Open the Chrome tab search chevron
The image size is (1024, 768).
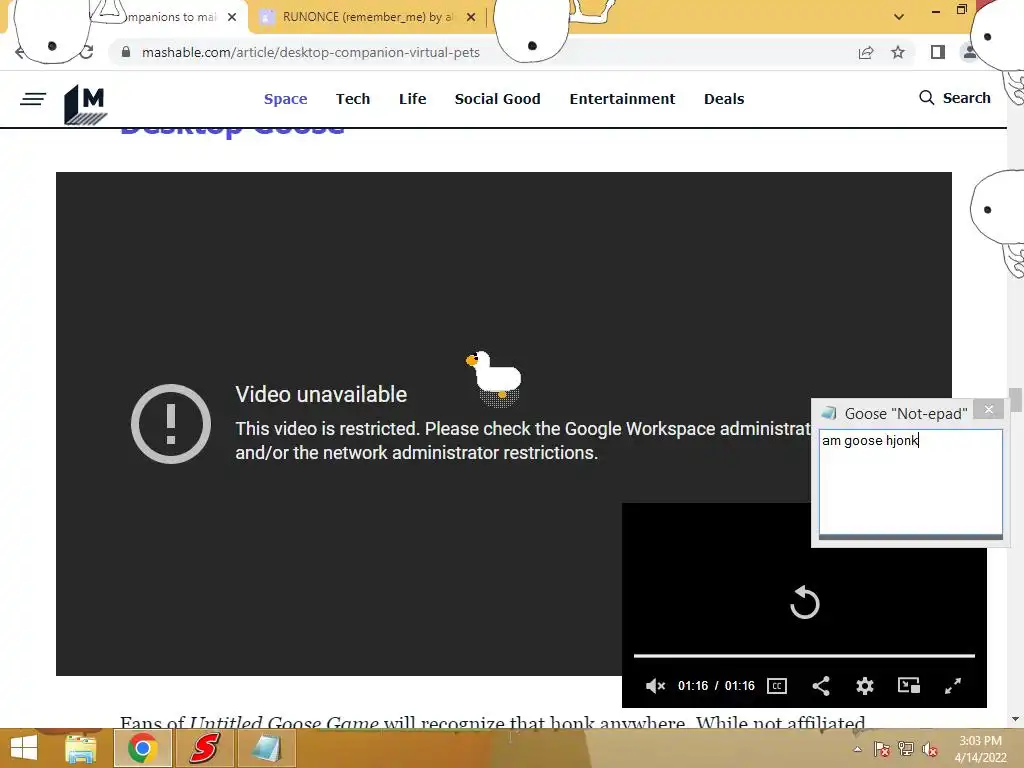(899, 17)
